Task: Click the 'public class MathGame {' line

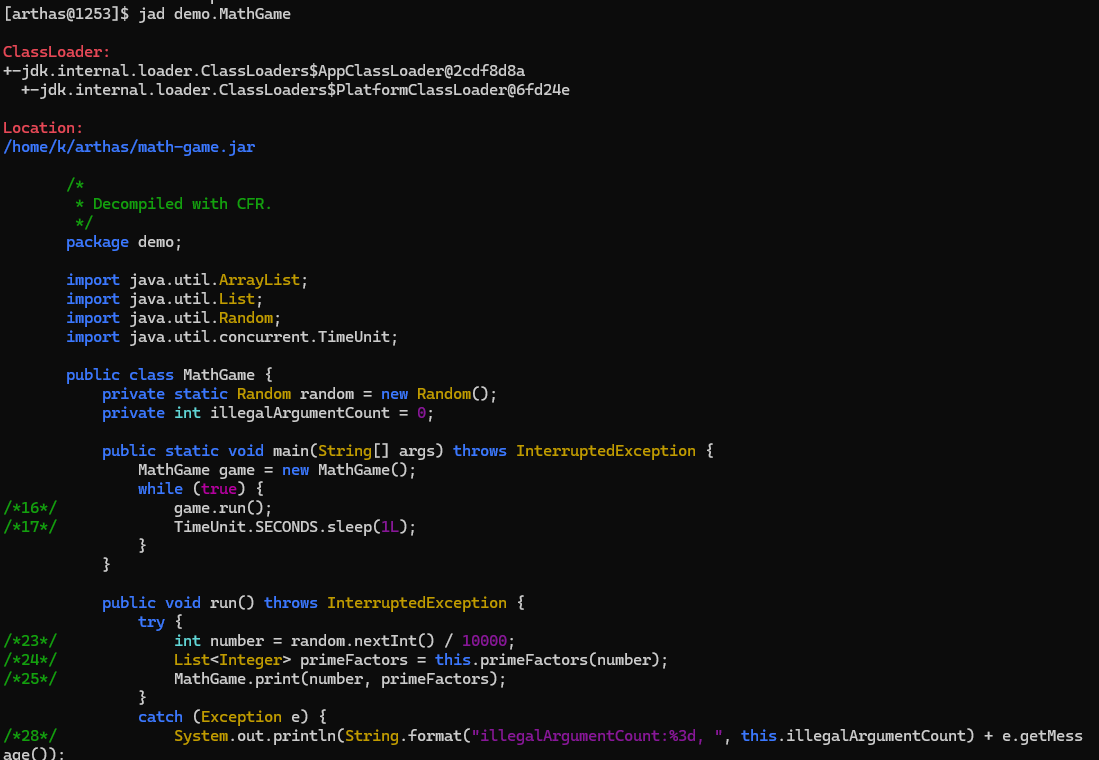Action: [169, 375]
